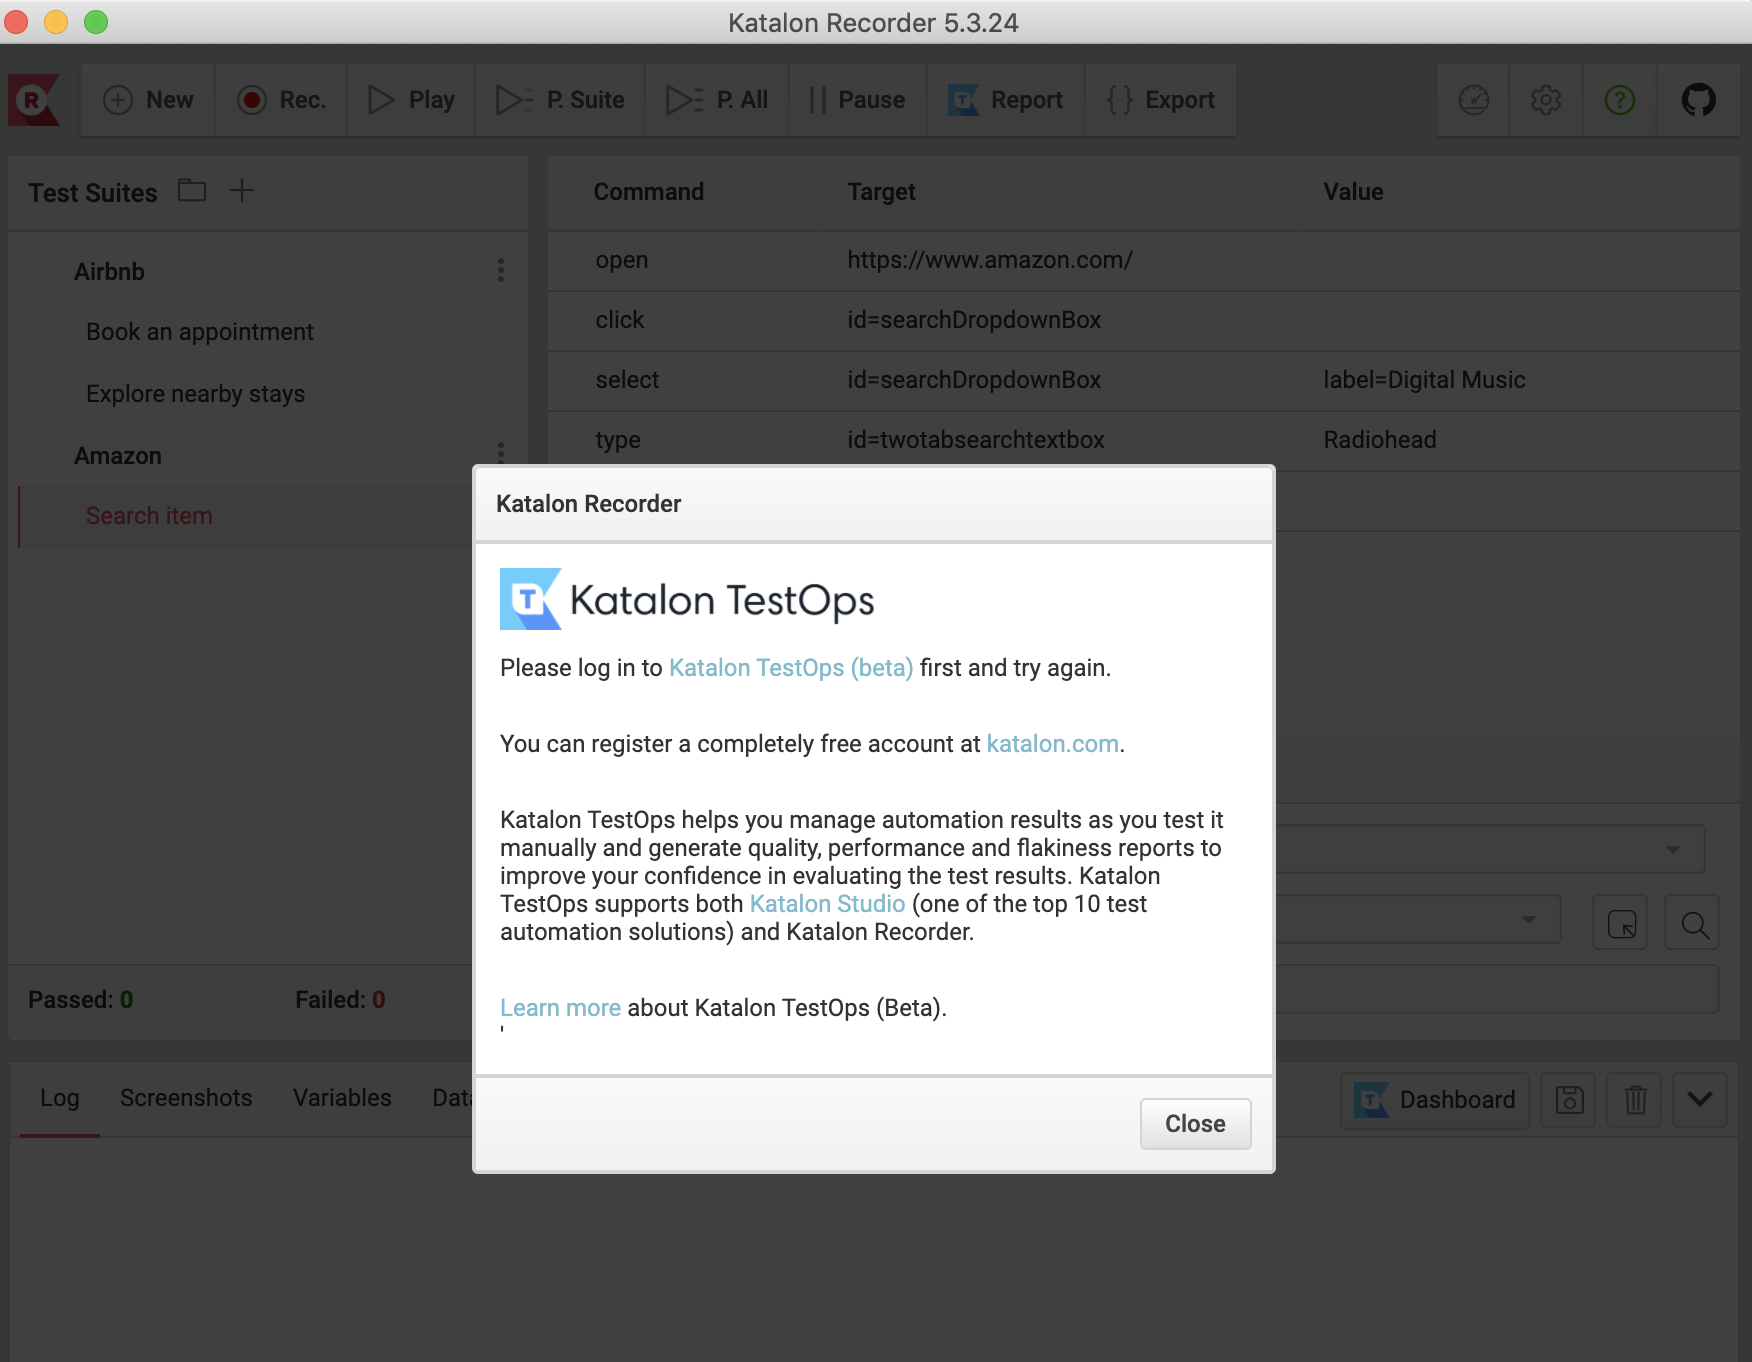
Task: Close the Katalon Recorder dialog
Action: click(x=1195, y=1124)
